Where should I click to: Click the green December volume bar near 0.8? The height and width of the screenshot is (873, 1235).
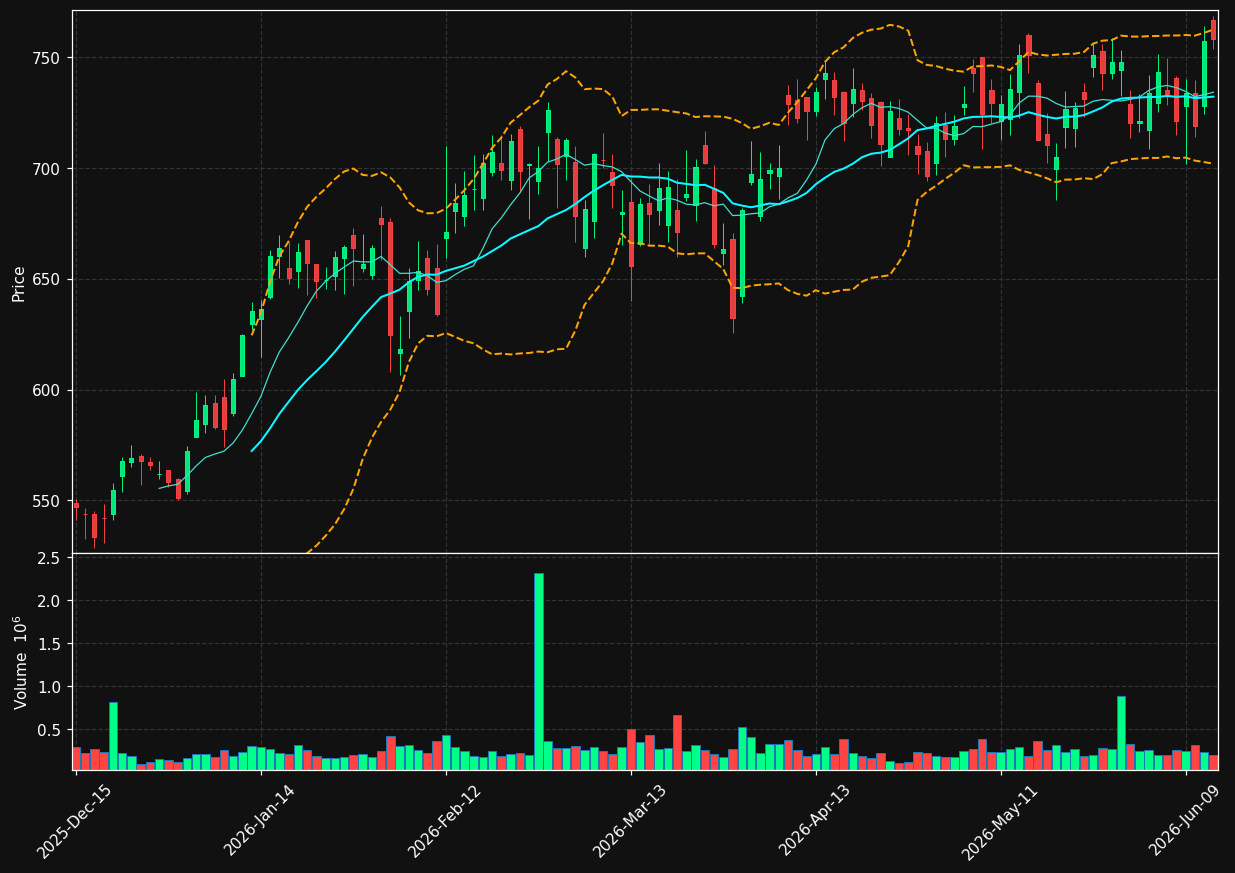[x=113, y=736]
